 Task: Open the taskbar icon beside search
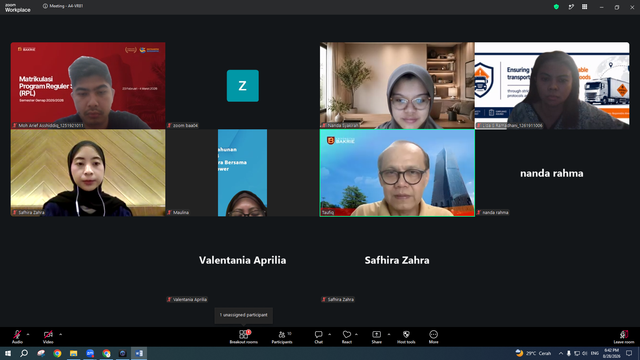pos(41,353)
